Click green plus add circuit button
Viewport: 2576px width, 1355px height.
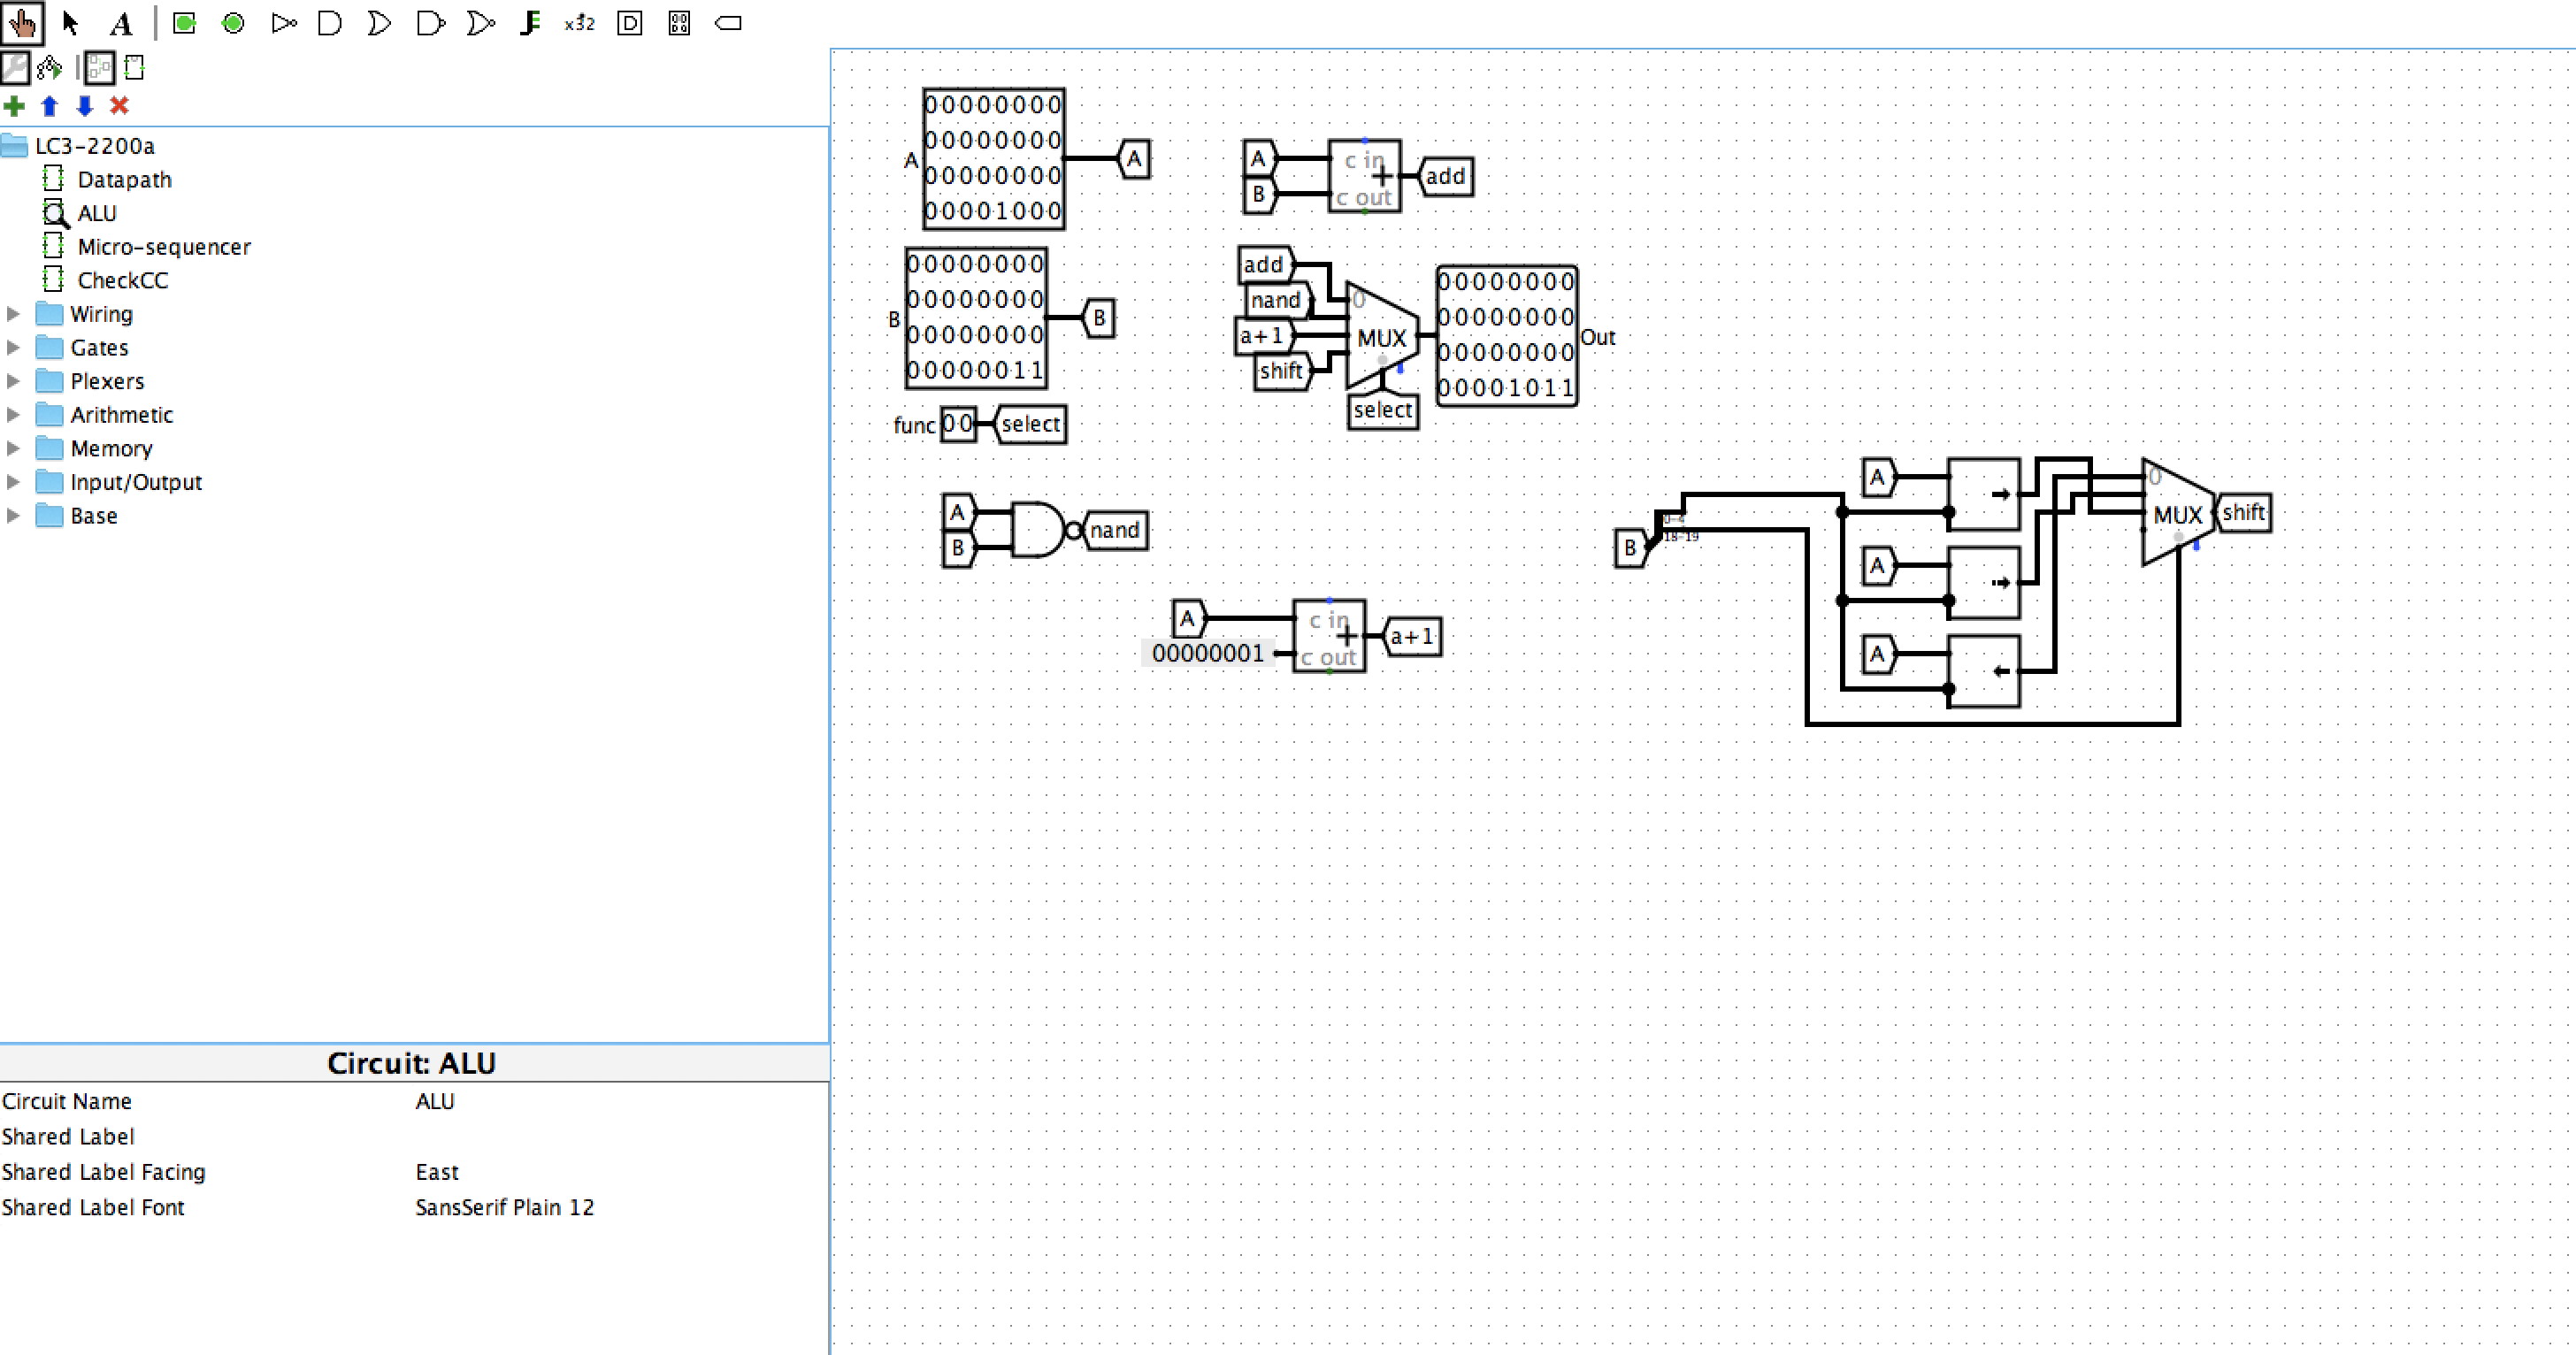click(x=14, y=106)
